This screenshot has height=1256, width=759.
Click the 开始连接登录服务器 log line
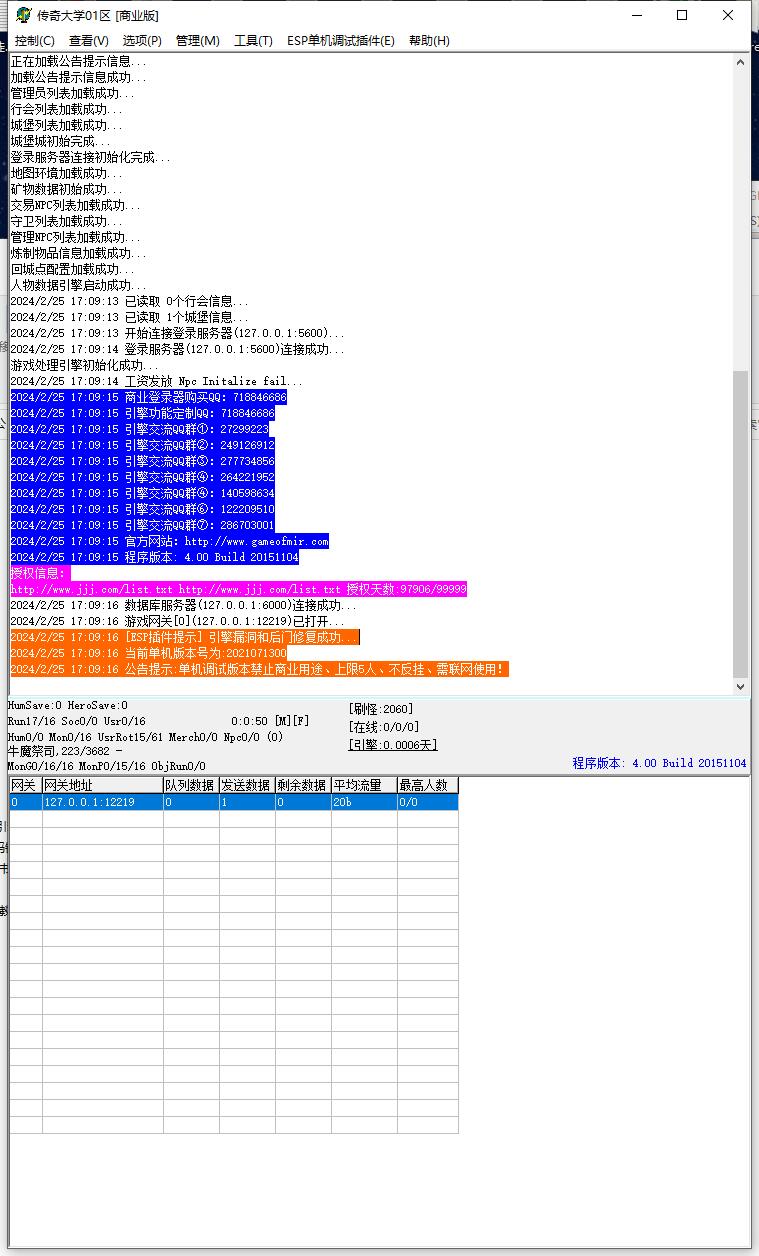pyautogui.click(x=177, y=333)
